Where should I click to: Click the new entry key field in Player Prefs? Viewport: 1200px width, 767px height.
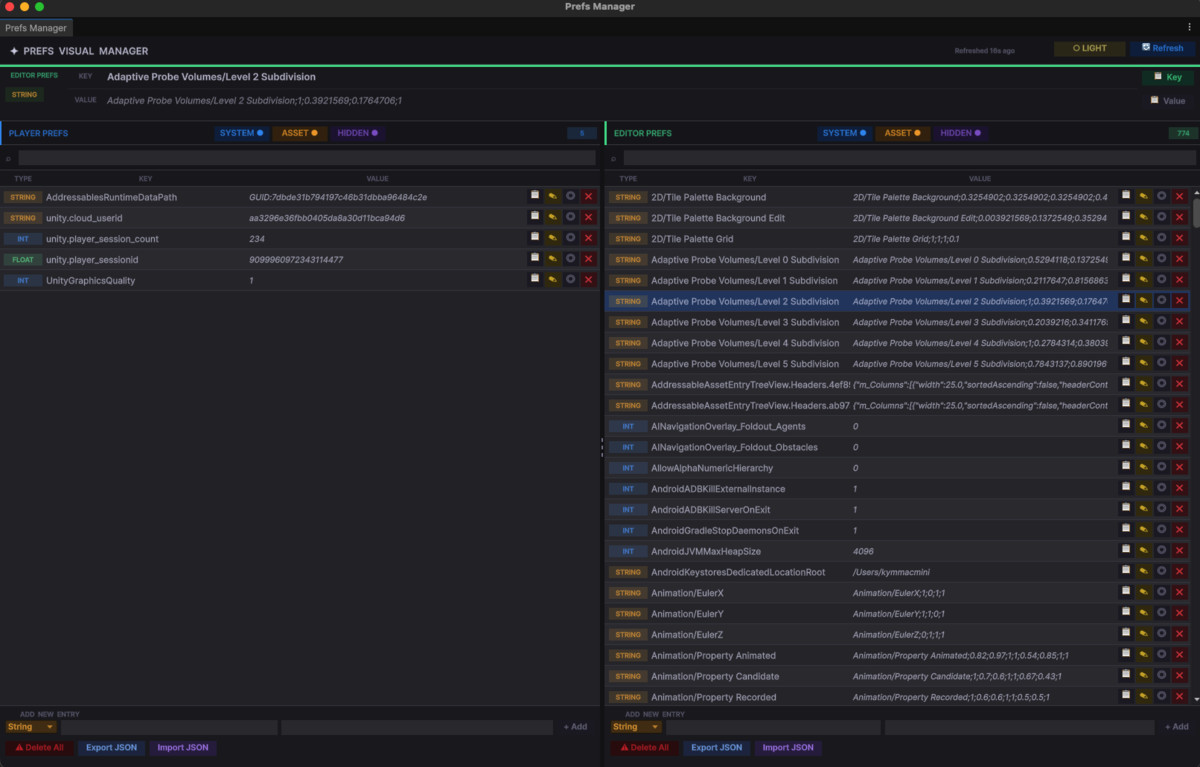click(170, 727)
